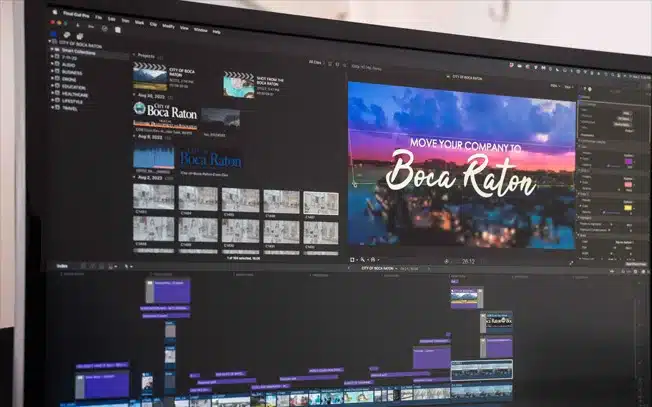Open the Window menu
This screenshot has width=652, height=407.
(200, 30)
